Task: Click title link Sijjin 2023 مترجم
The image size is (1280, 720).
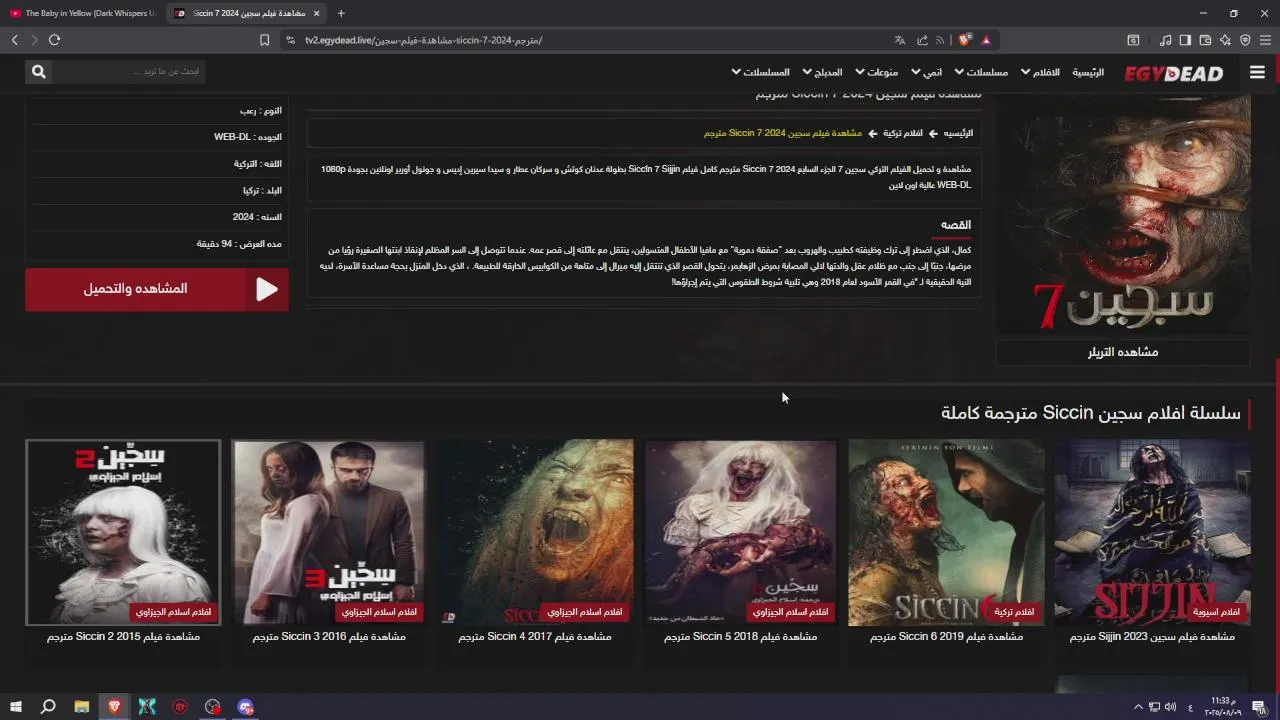Action: [1152, 637]
